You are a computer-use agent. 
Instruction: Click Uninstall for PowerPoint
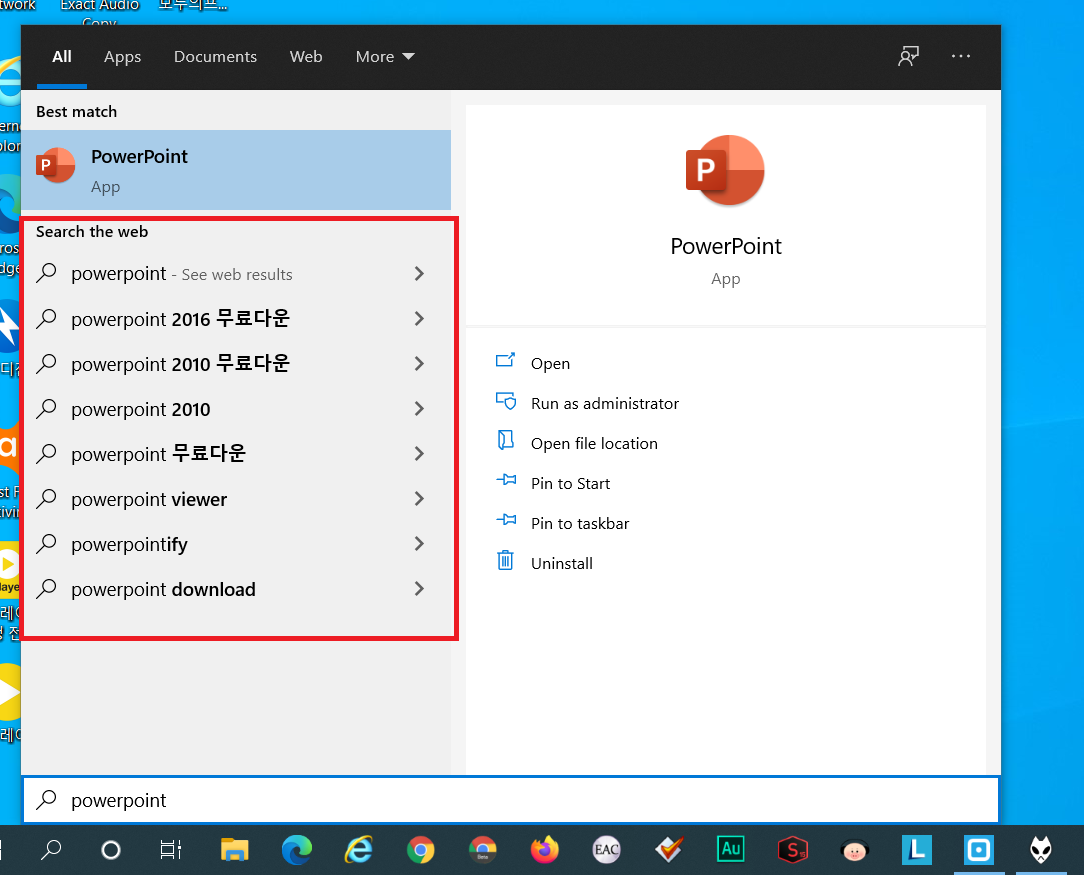tap(561, 564)
